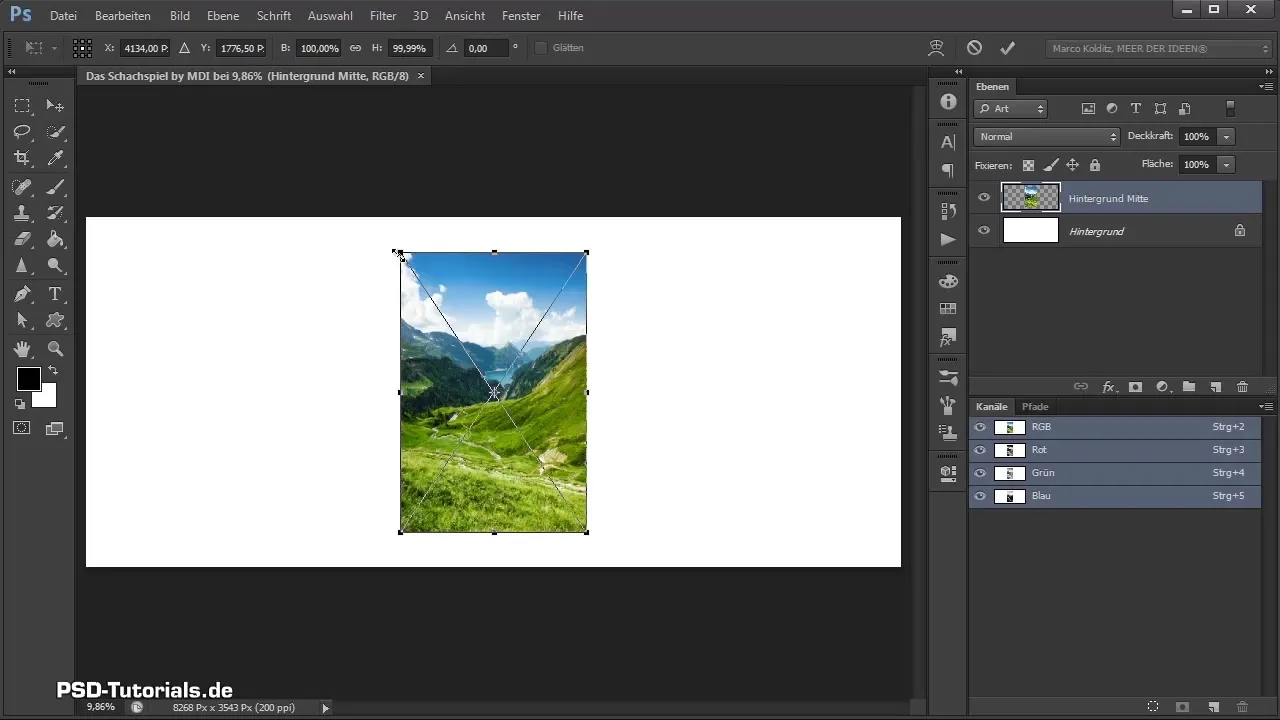Switch to the Pfade tab
Screen dimensions: 1280x720
[1035, 407]
